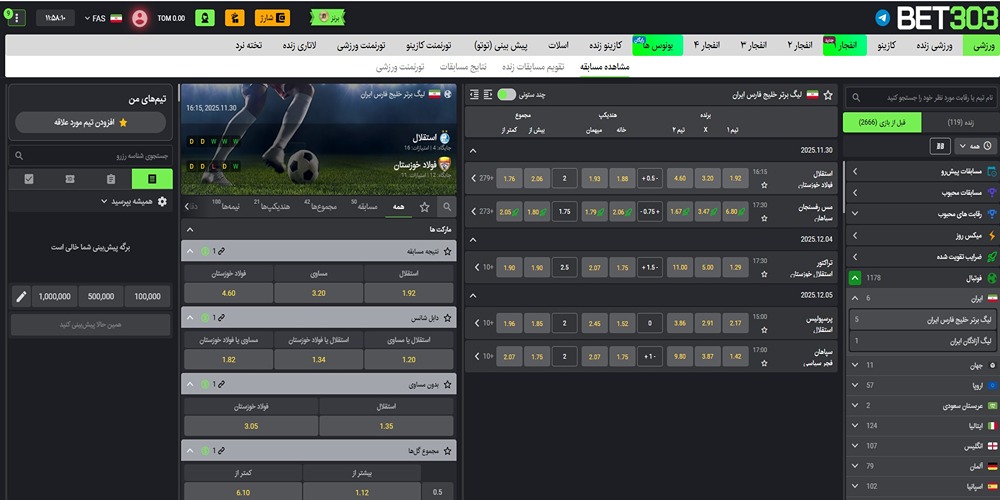
Task: Open the 'کازینو زنده' live casino menu
Action: (x=604, y=46)
